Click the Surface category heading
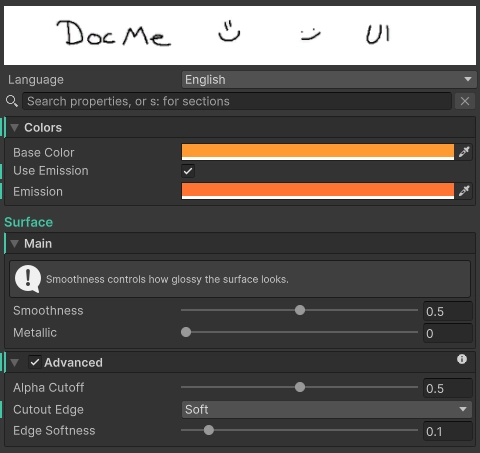 28,222
